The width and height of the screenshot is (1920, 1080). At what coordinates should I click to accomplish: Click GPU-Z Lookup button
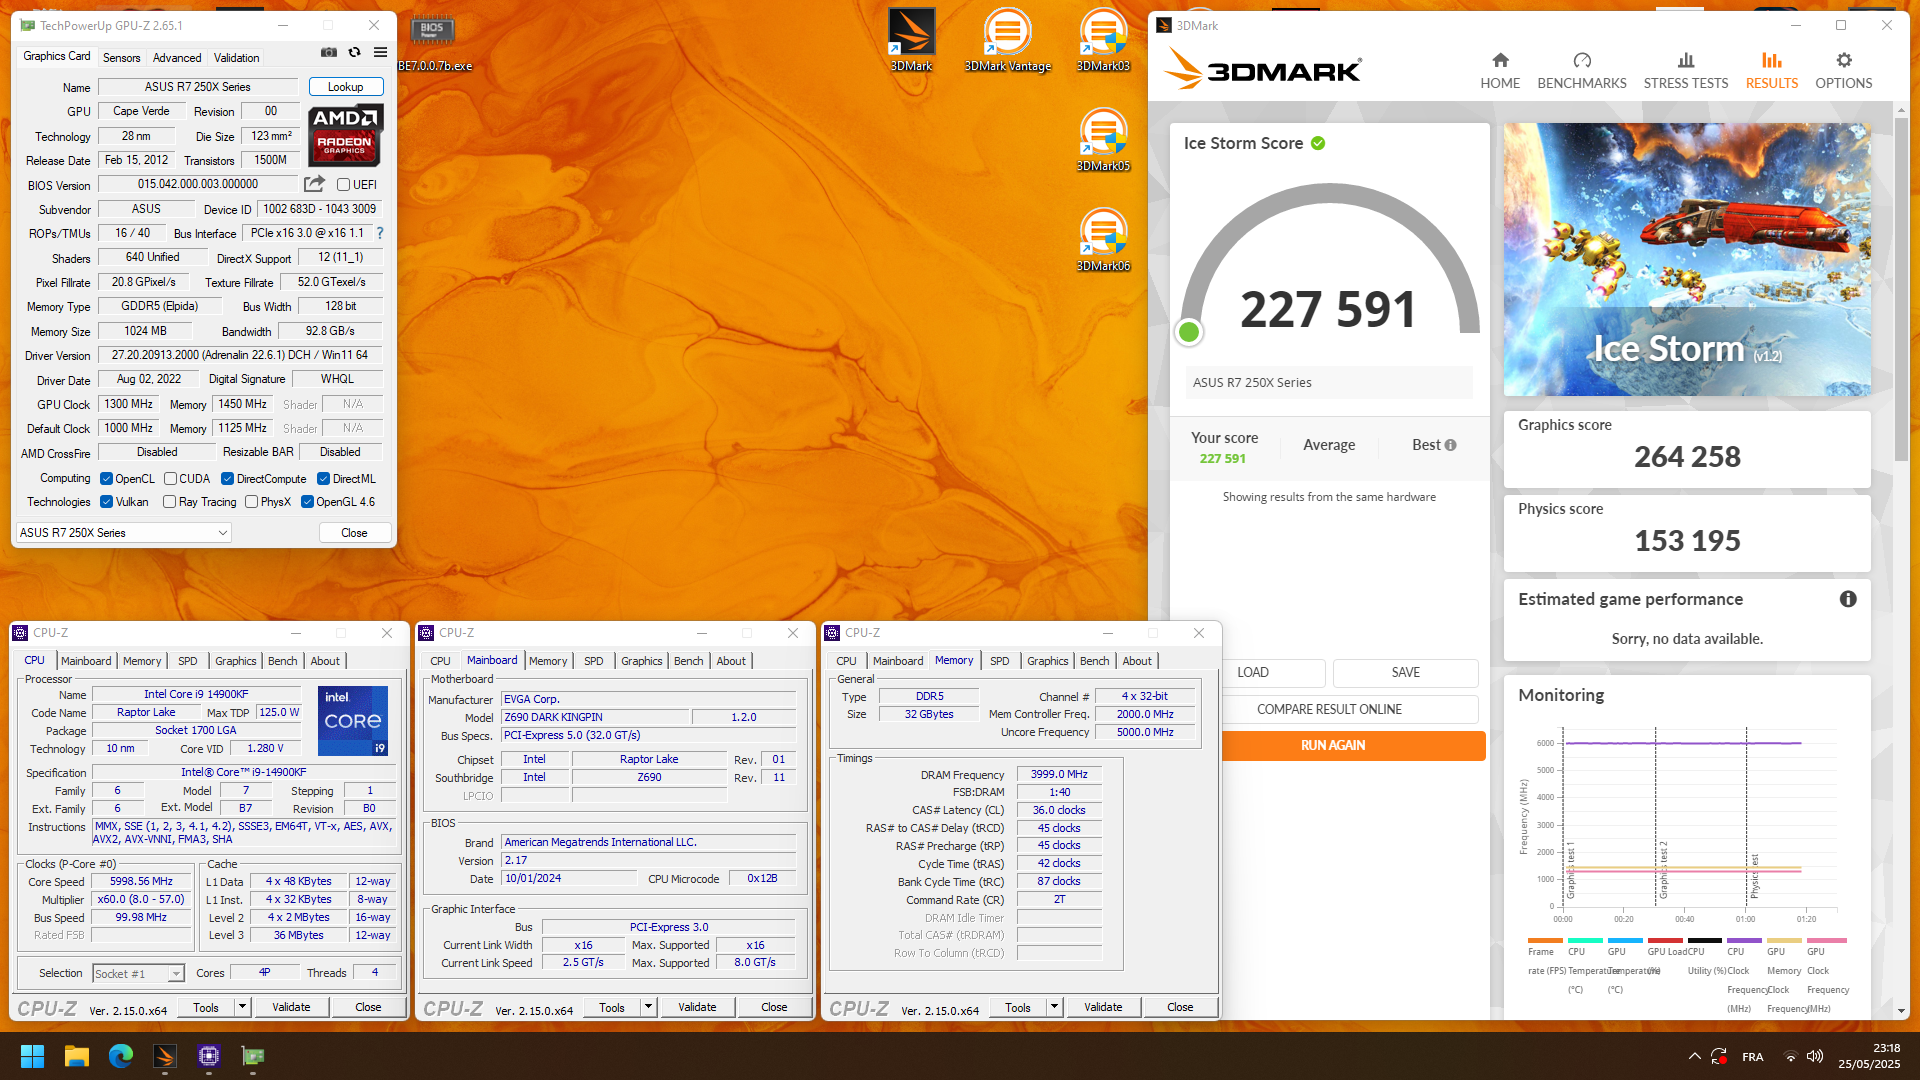click(346, 87)
